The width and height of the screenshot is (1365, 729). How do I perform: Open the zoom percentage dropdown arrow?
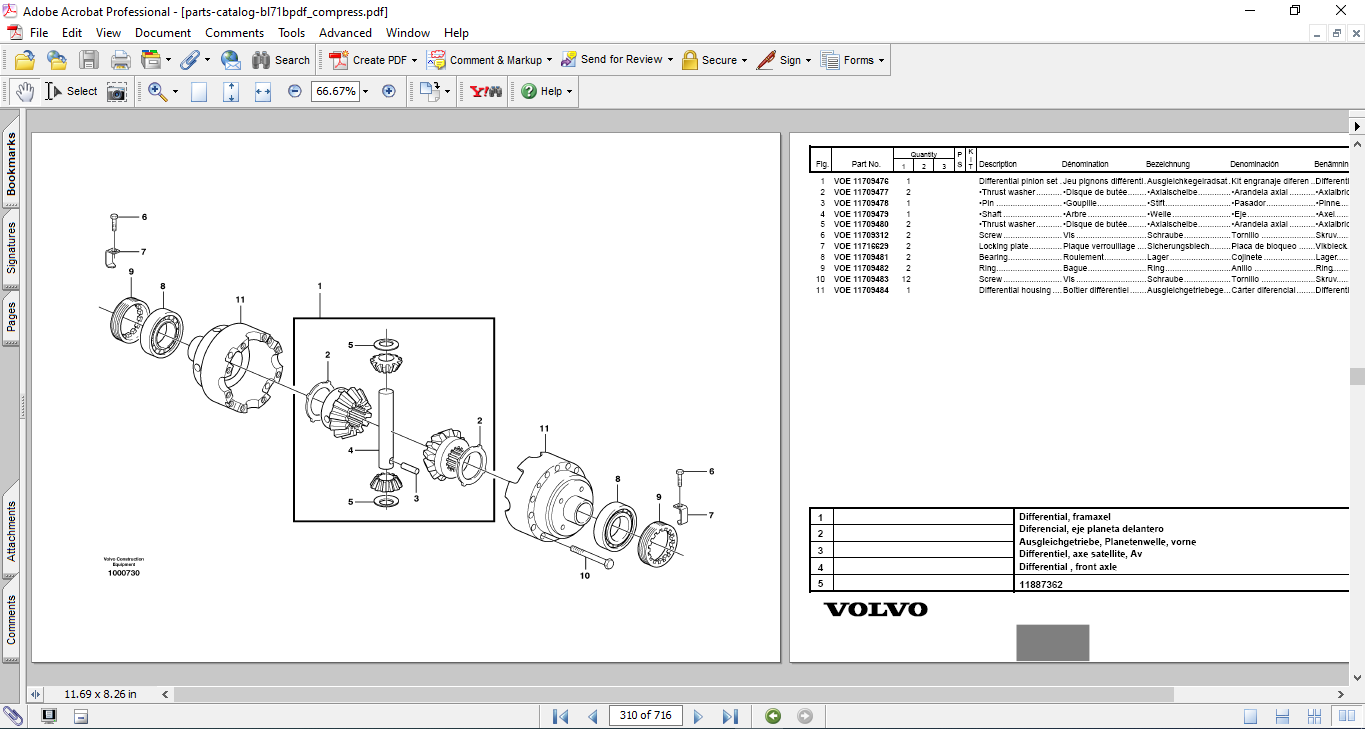366,92
